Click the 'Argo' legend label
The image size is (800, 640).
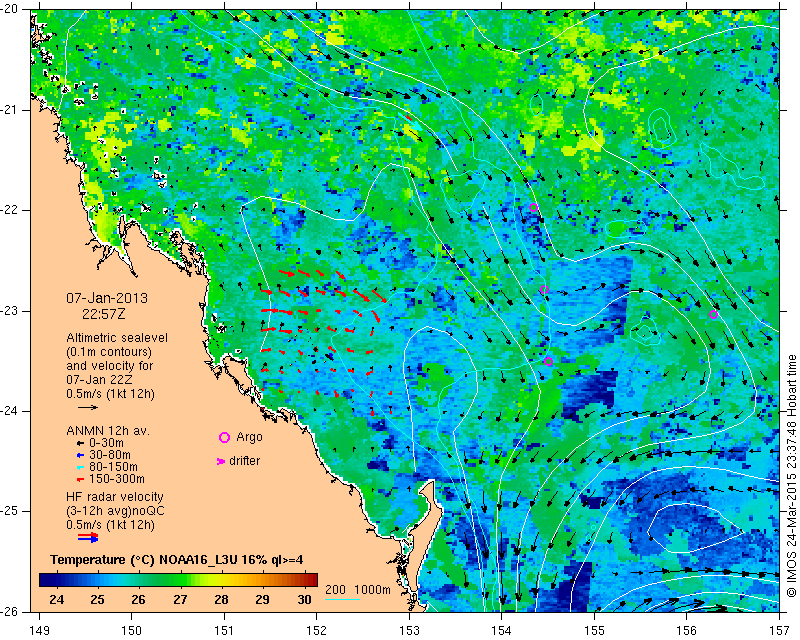[249, 437]
